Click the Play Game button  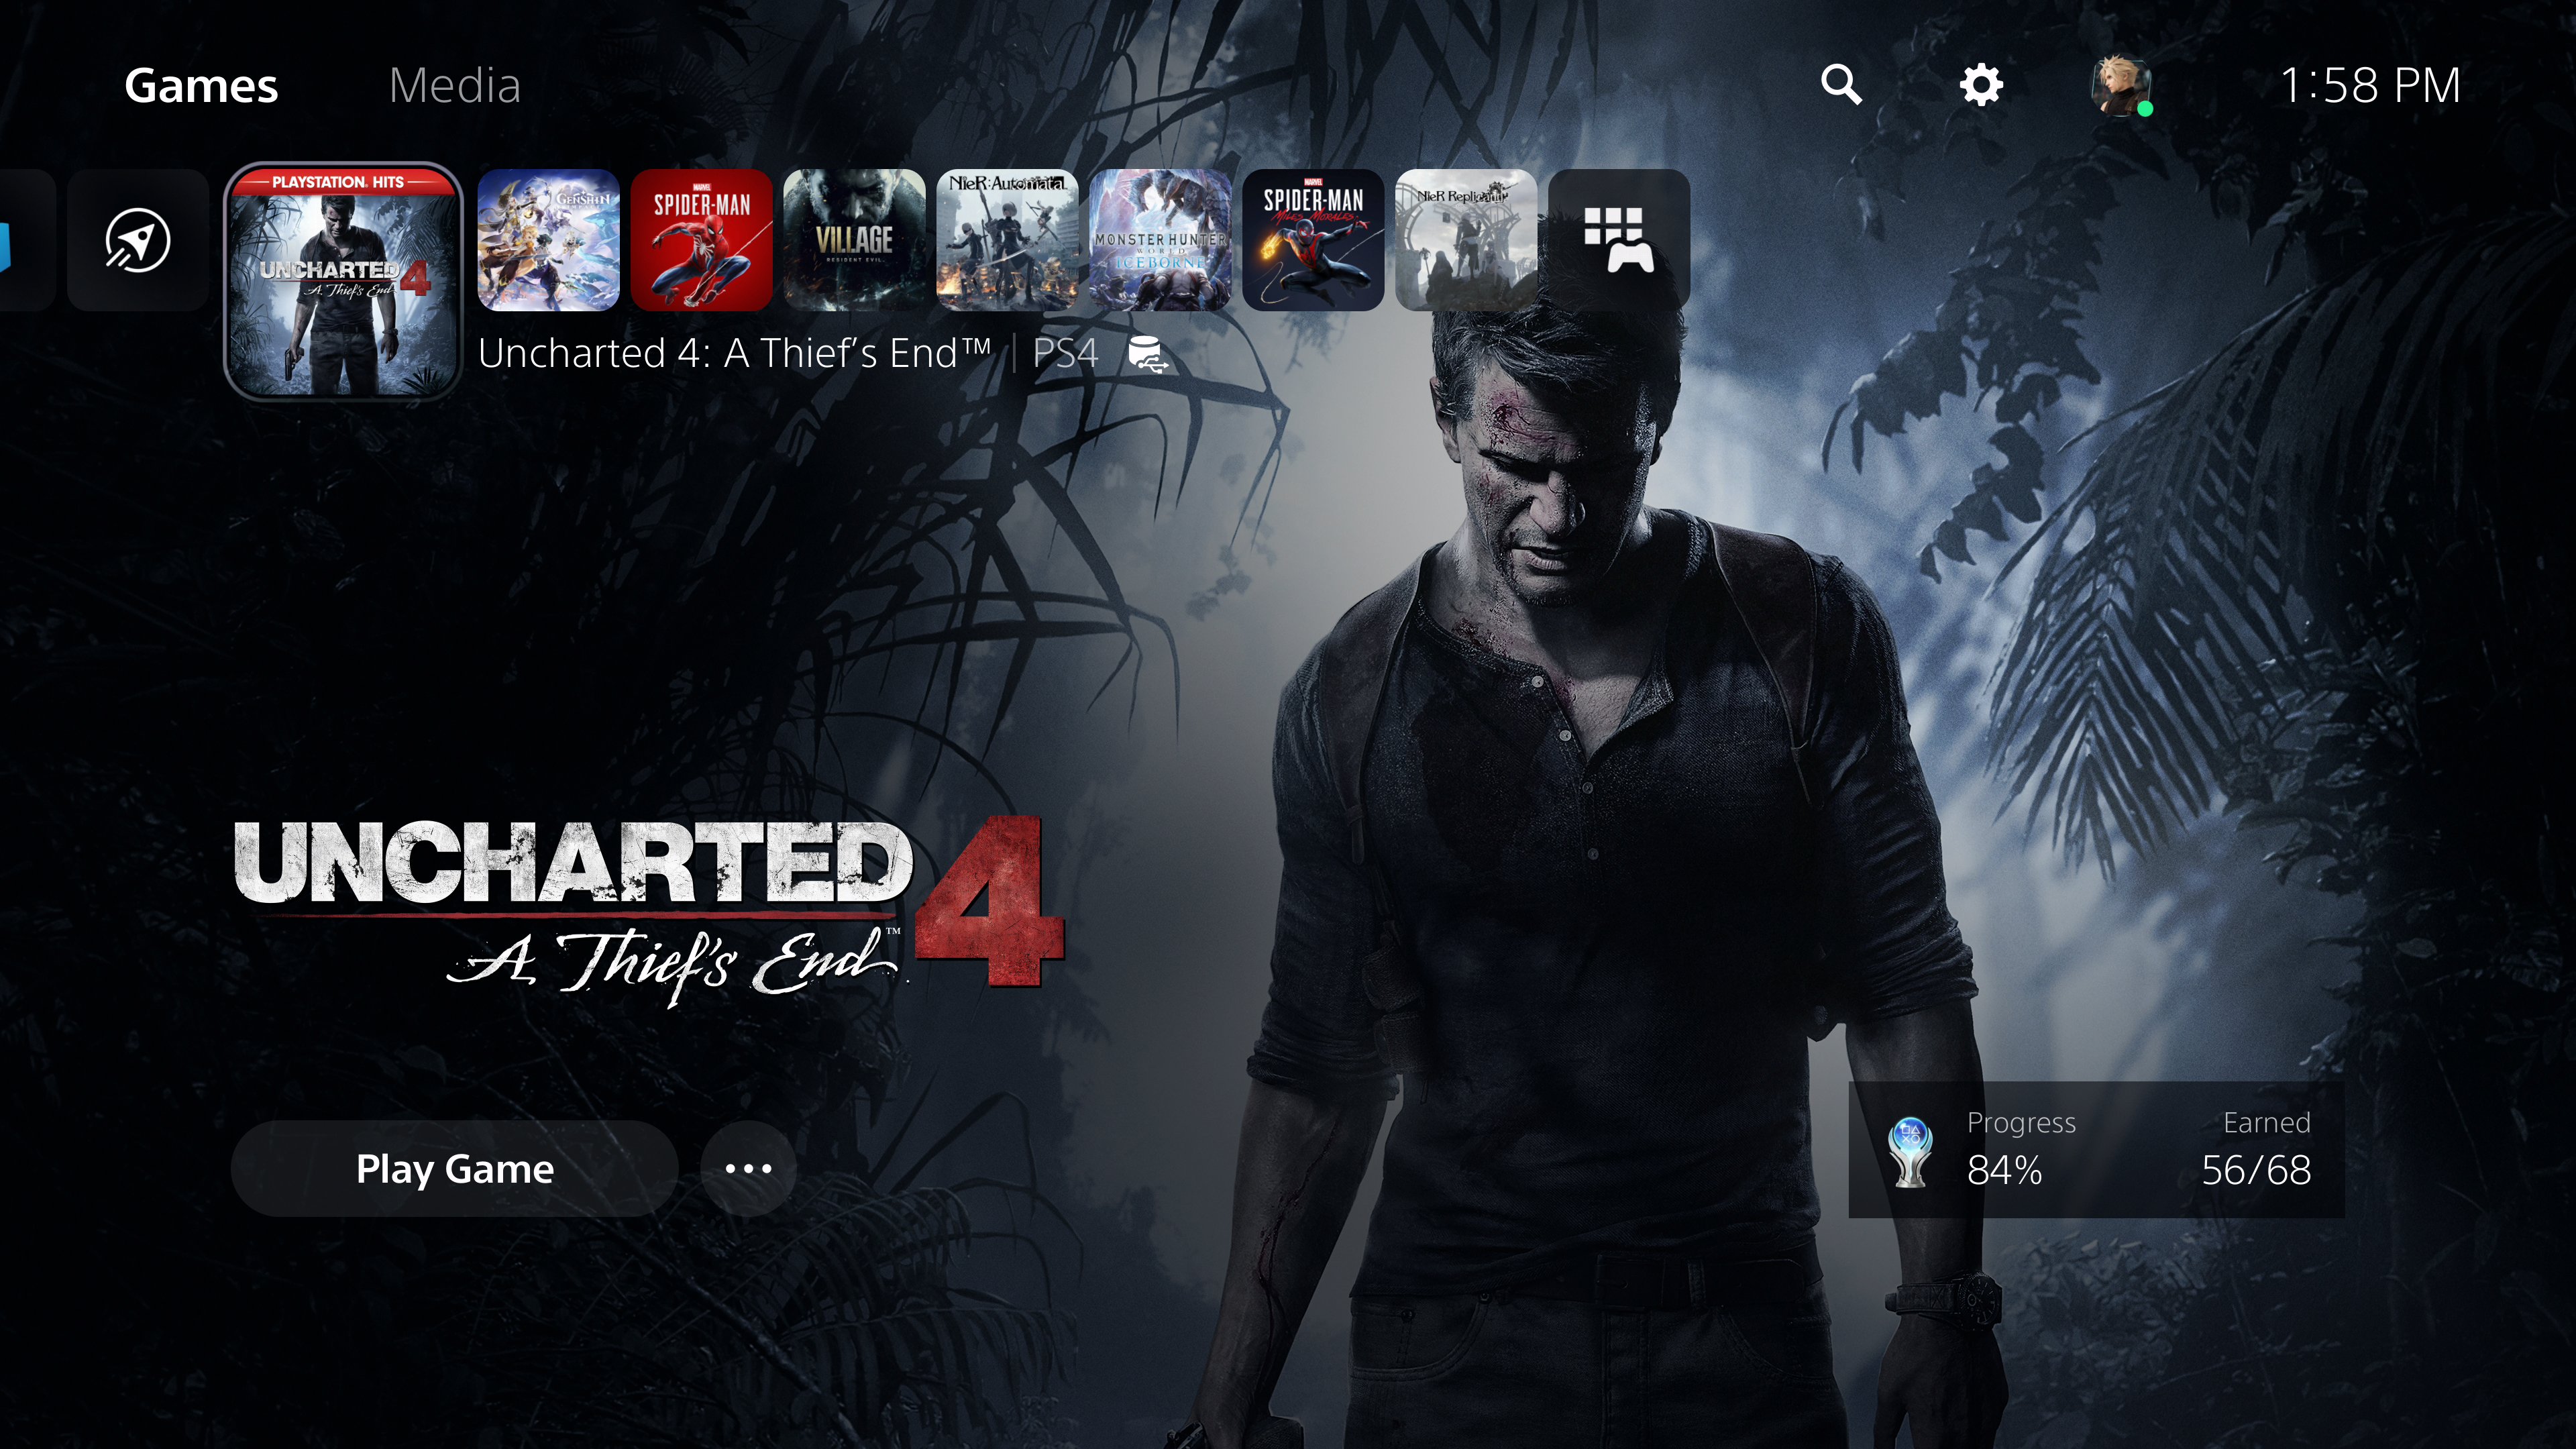pyautogui.click(x=455, y=1168)
